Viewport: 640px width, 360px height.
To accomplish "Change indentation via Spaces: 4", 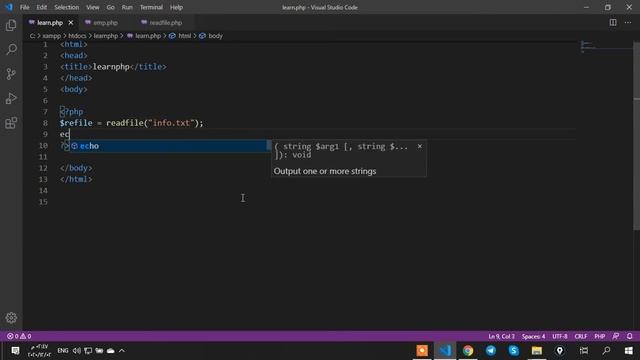I will click(533, 336).
